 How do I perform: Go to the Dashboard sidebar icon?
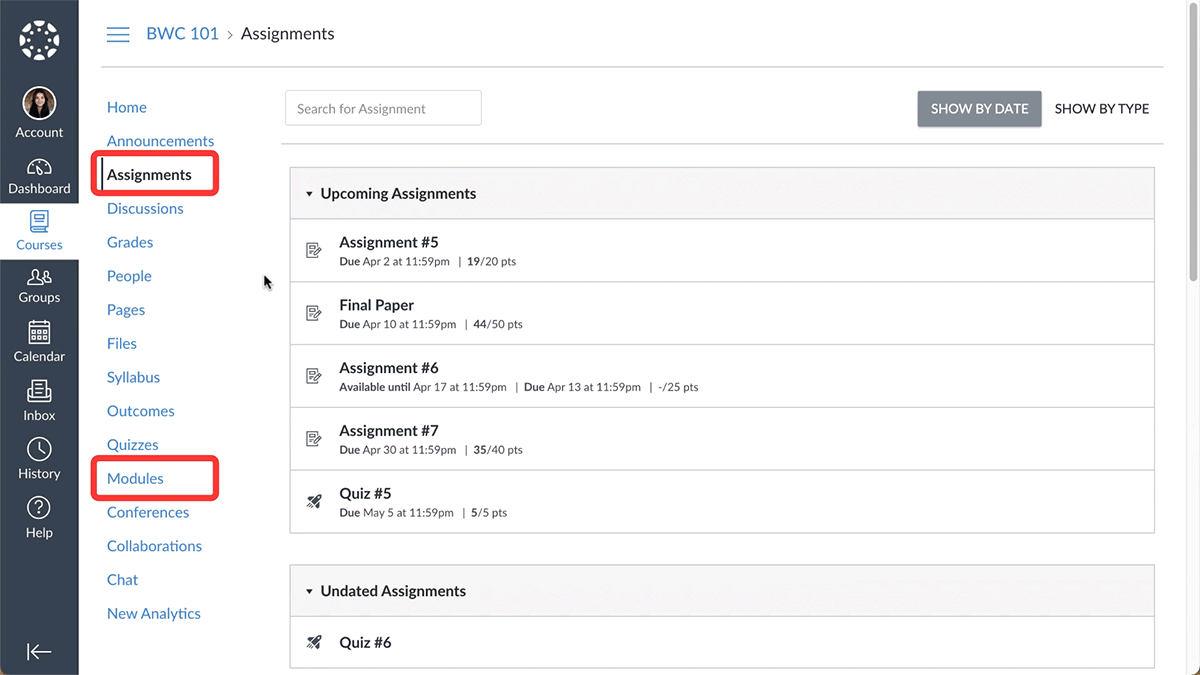point(39,166)
